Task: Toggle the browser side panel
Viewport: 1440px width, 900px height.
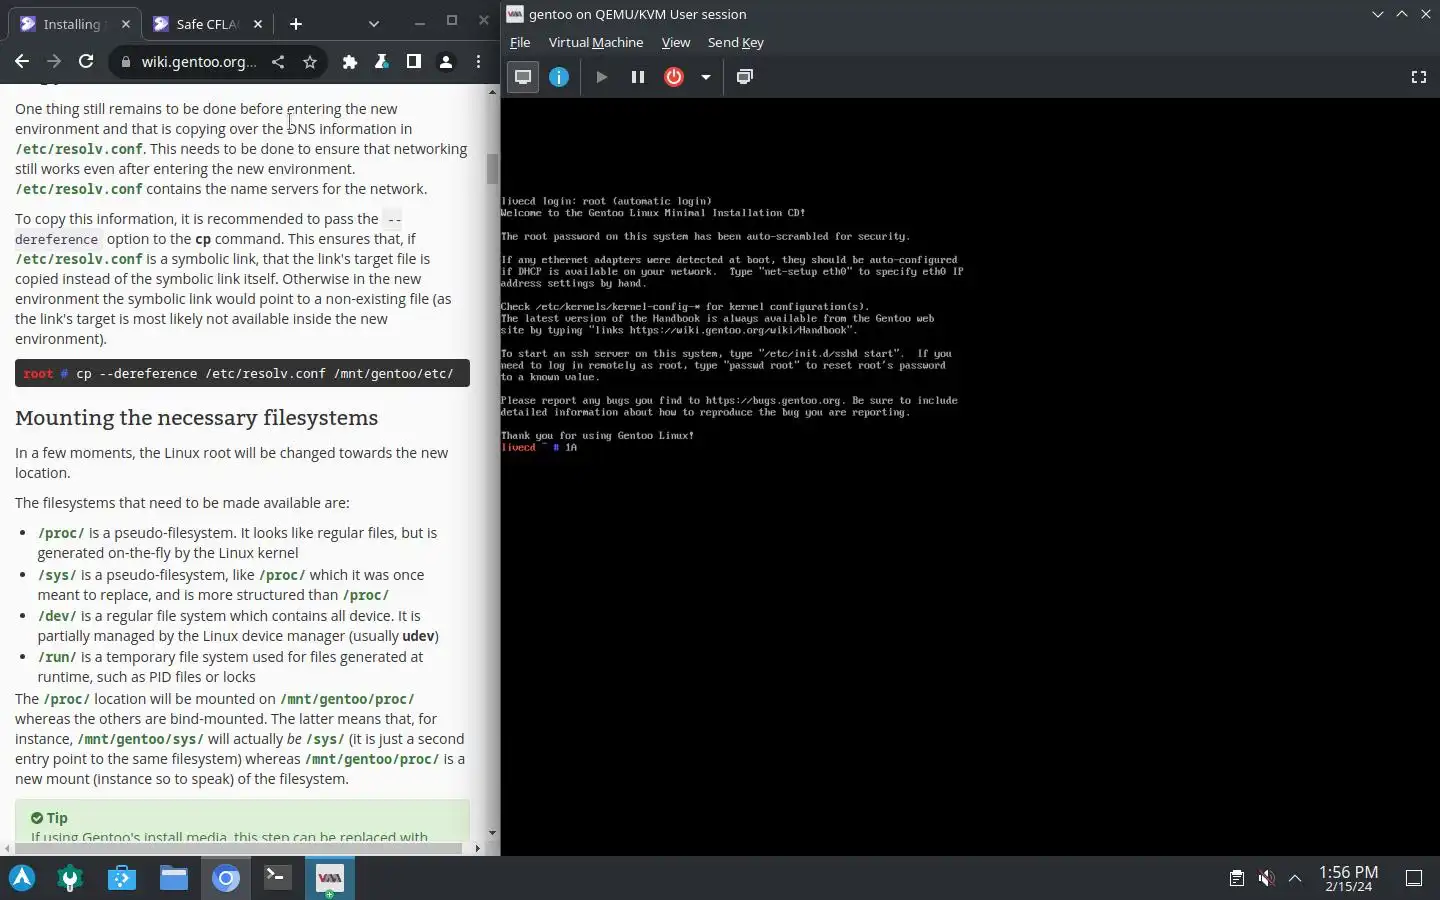Action: point(414,62)
